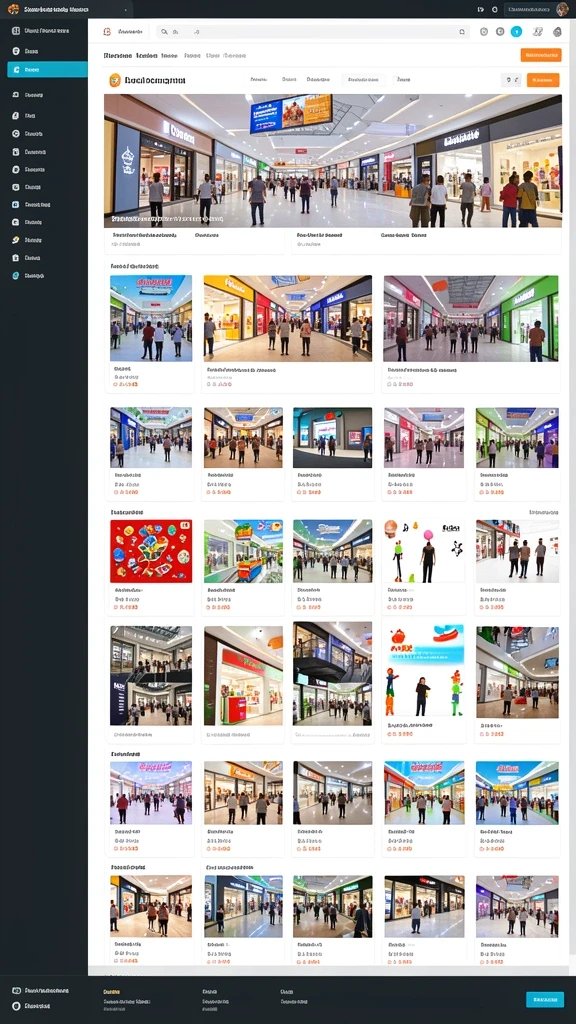Click the orange badge icon beside the page title
576x1024 pixels.
(x=115, y=80)
